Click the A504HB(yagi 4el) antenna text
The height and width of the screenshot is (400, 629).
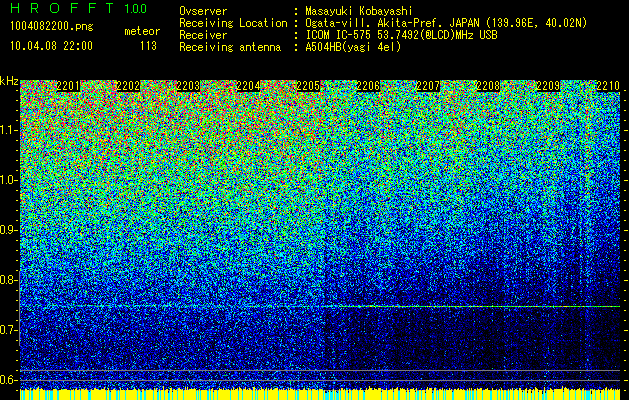[x=353, y=47]
